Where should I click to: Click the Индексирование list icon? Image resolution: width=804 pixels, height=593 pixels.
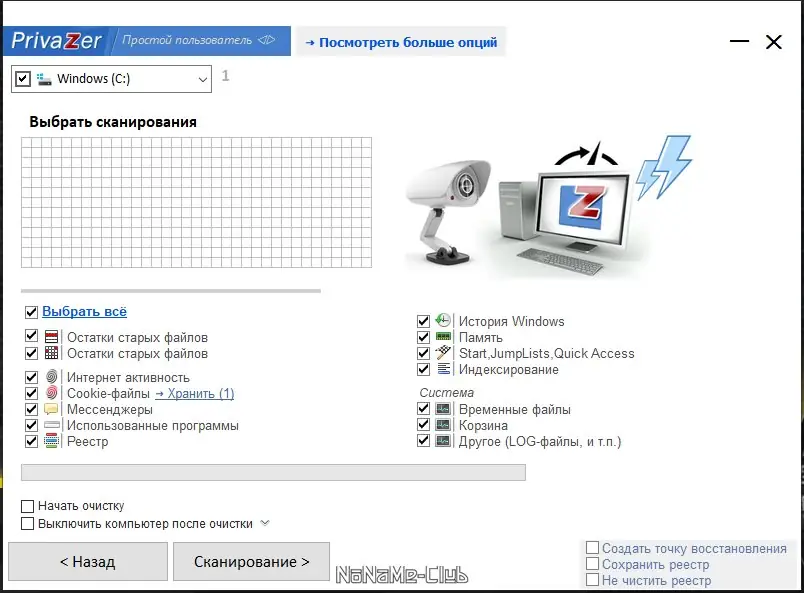pos(443,368)
